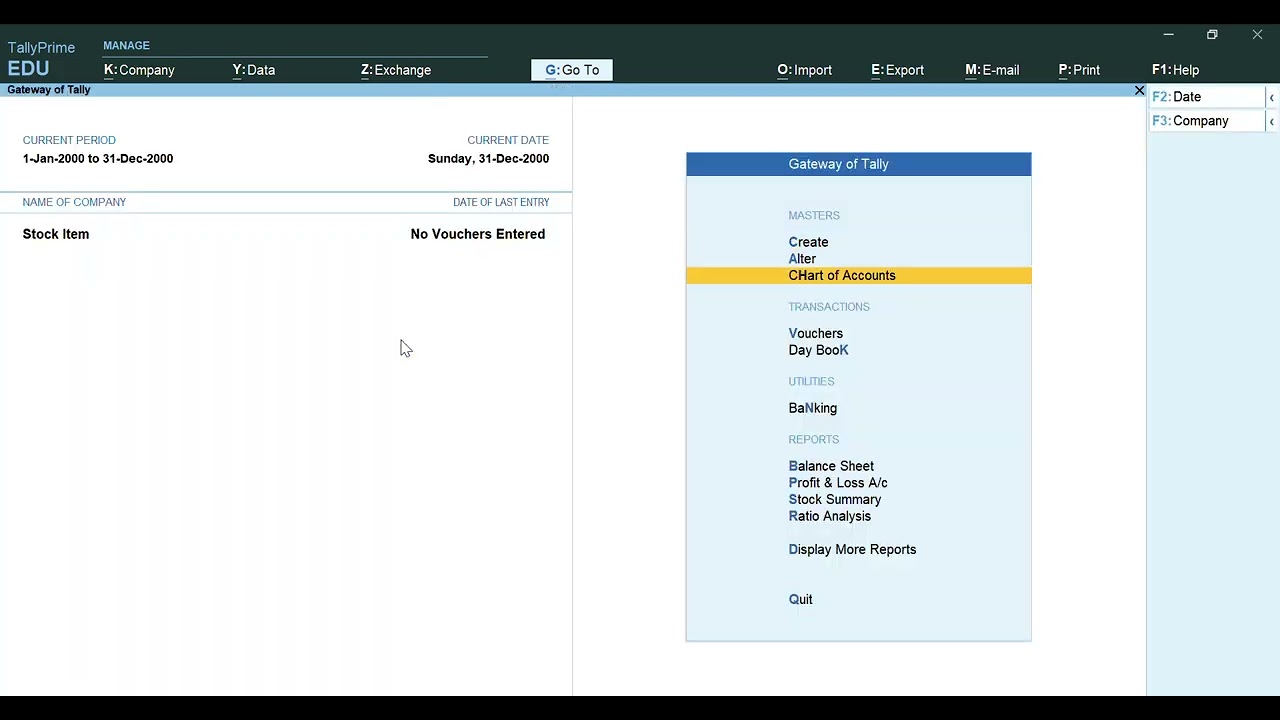Viewport: 1280px width, 720px height.
Task: Close the TallyPrime window
Action: point(1257,35)
